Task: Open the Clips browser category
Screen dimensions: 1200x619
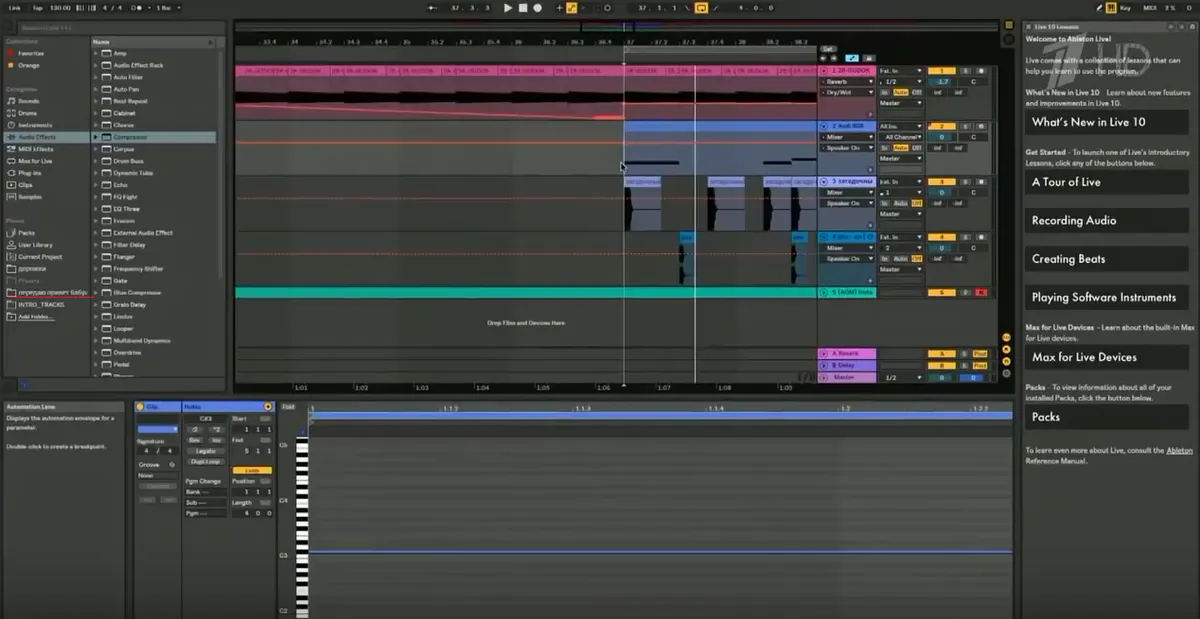Action: [x=25, y=185]
